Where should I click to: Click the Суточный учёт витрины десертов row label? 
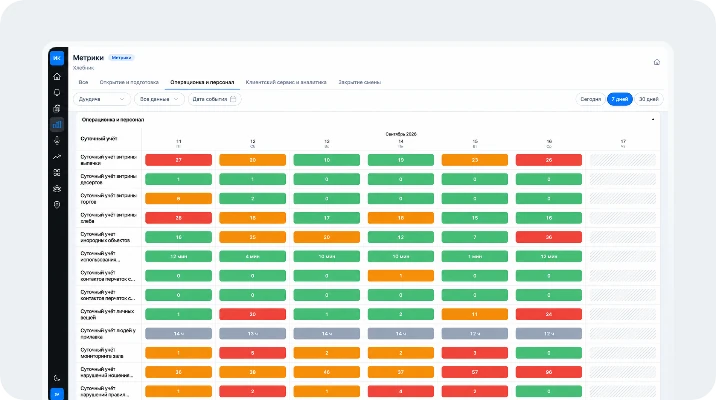point(109,179)
